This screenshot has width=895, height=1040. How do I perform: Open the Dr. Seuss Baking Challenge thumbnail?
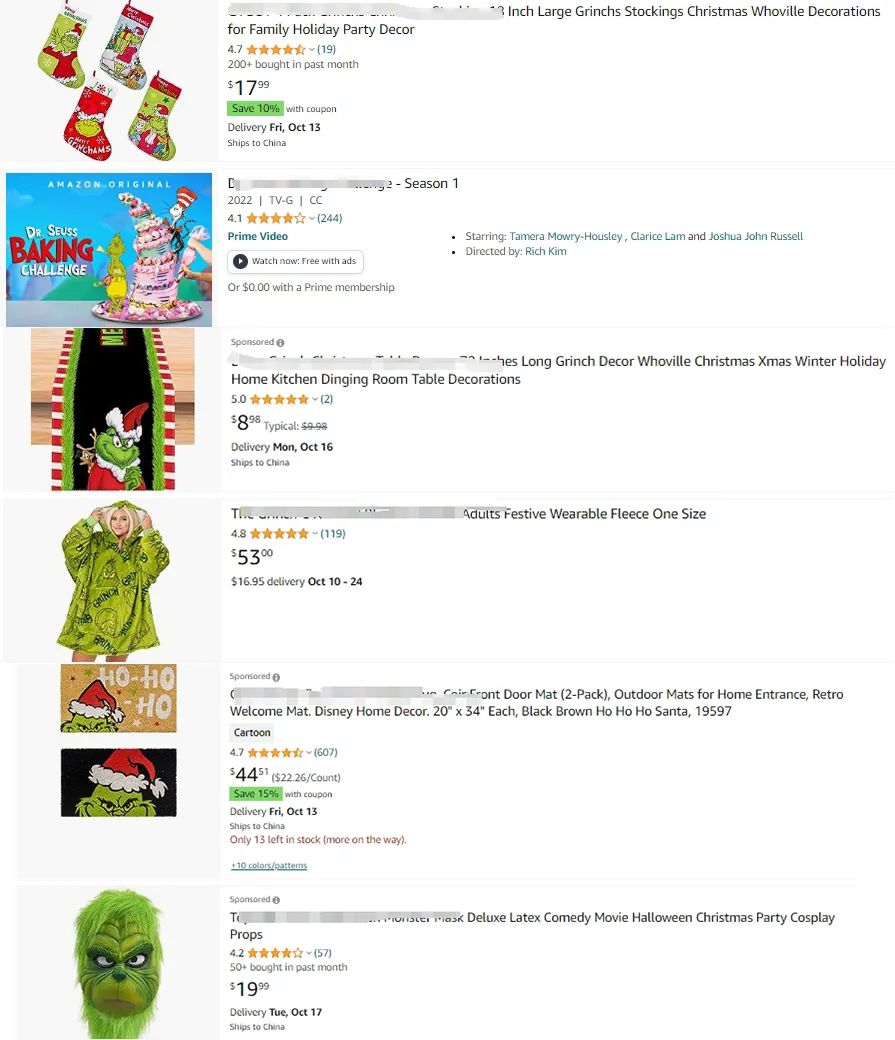pyautogui.click(x=109, y=250)
